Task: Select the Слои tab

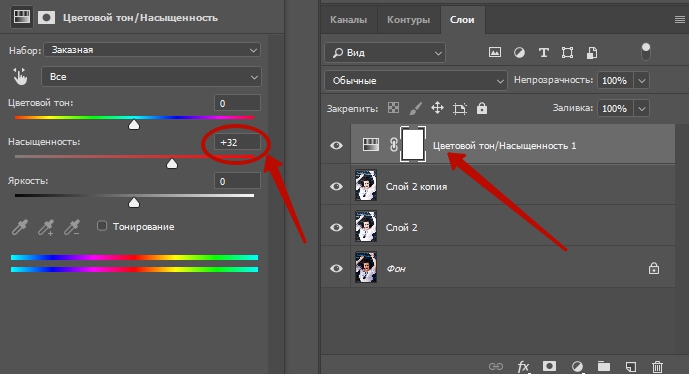Action: click(462, 20)
